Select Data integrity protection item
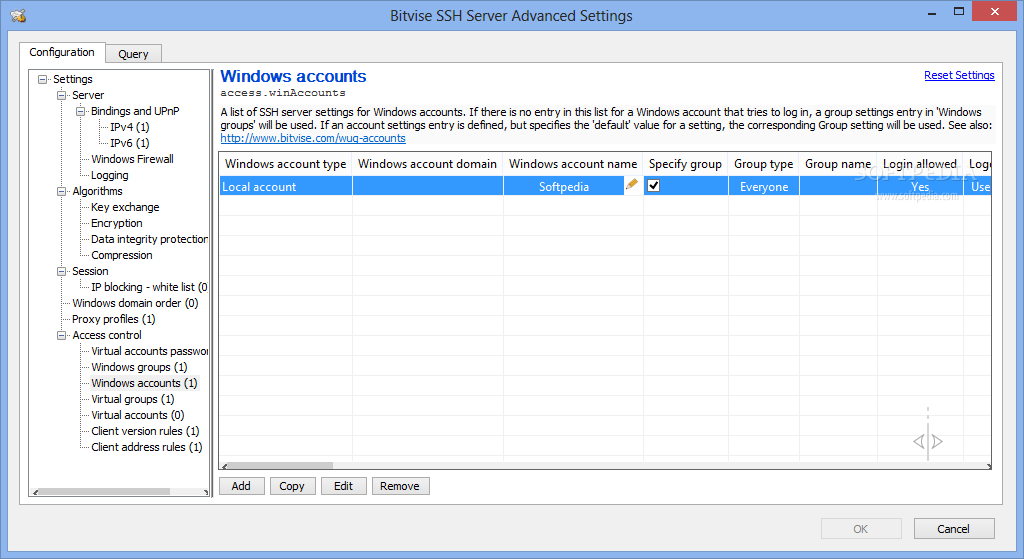1024x559 pixels. 150,239
